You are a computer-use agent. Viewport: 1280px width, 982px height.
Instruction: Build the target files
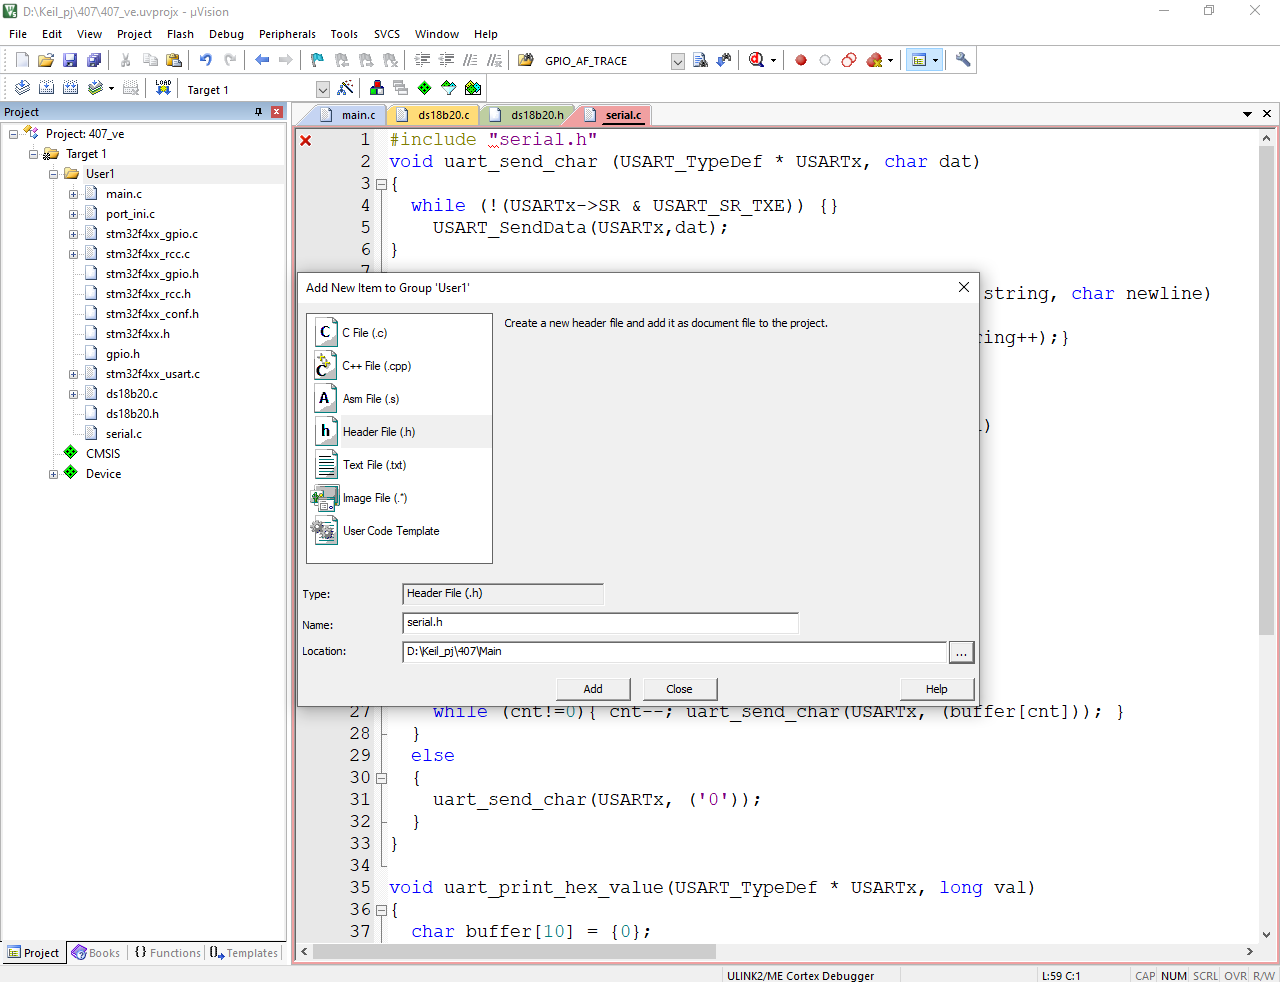(46, 88)
